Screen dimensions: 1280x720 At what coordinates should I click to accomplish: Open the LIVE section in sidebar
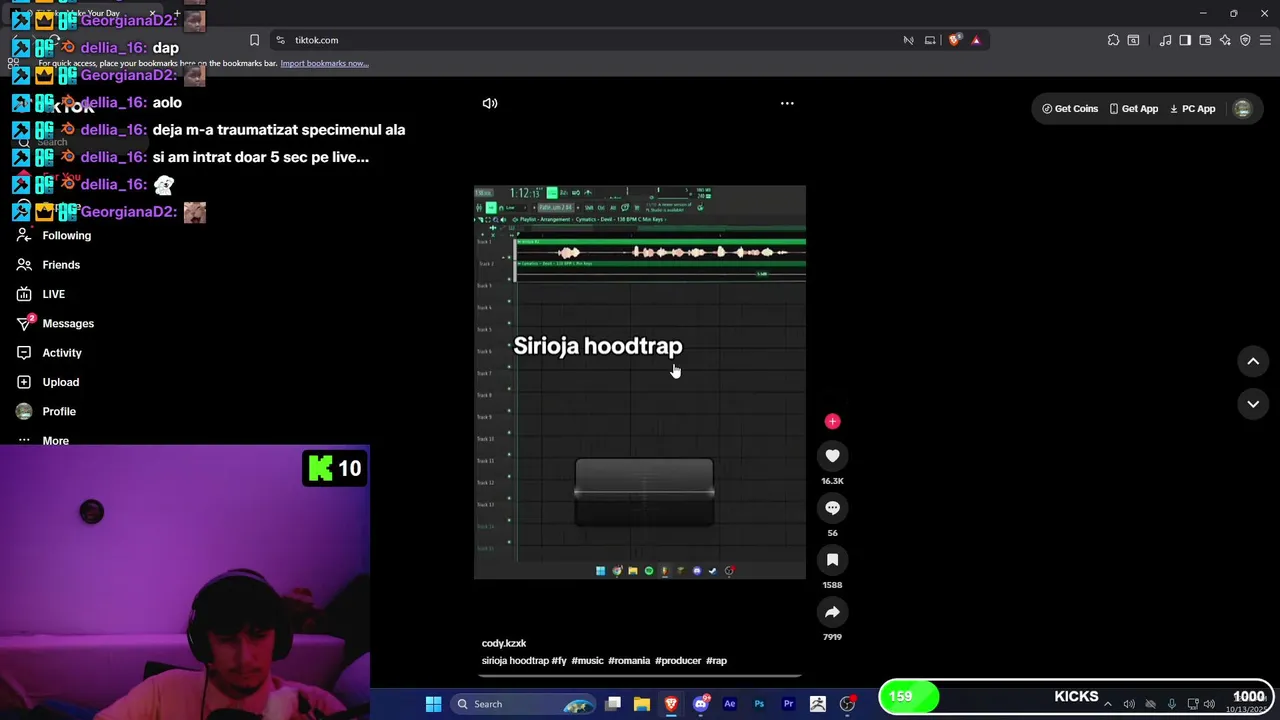click(41, 294)
